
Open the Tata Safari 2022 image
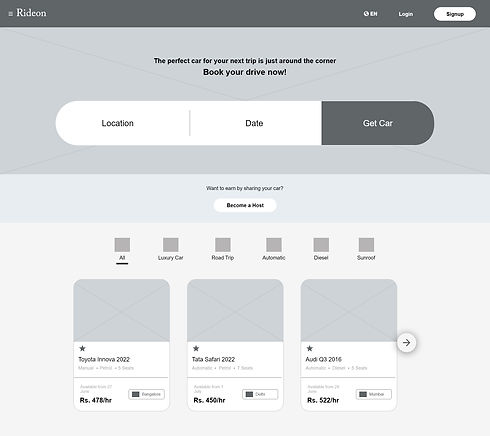(235, 310)
